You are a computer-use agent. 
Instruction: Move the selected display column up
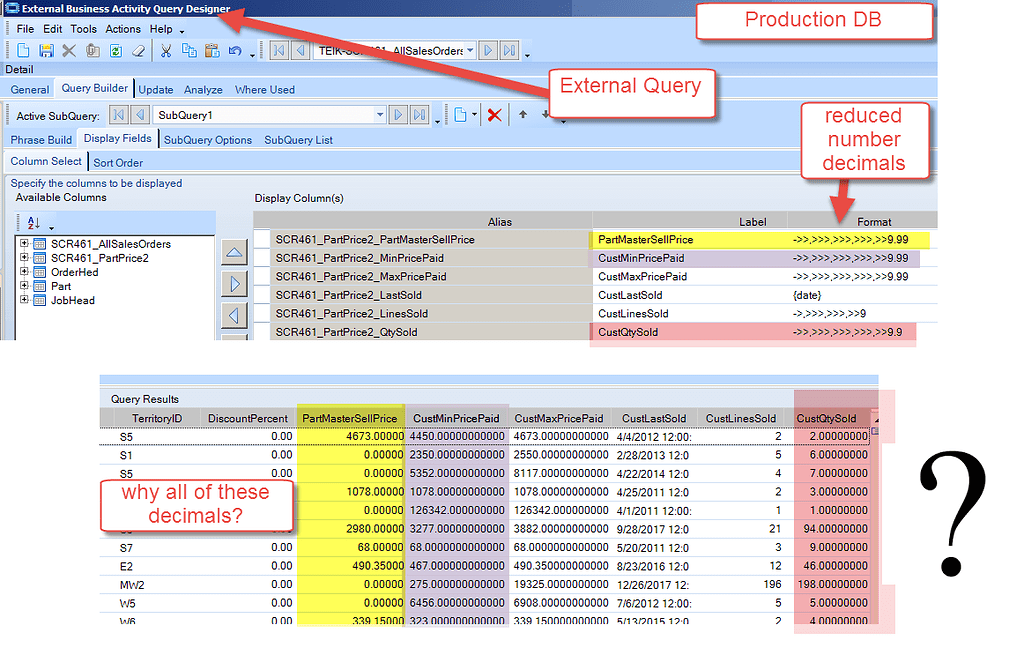234,252
